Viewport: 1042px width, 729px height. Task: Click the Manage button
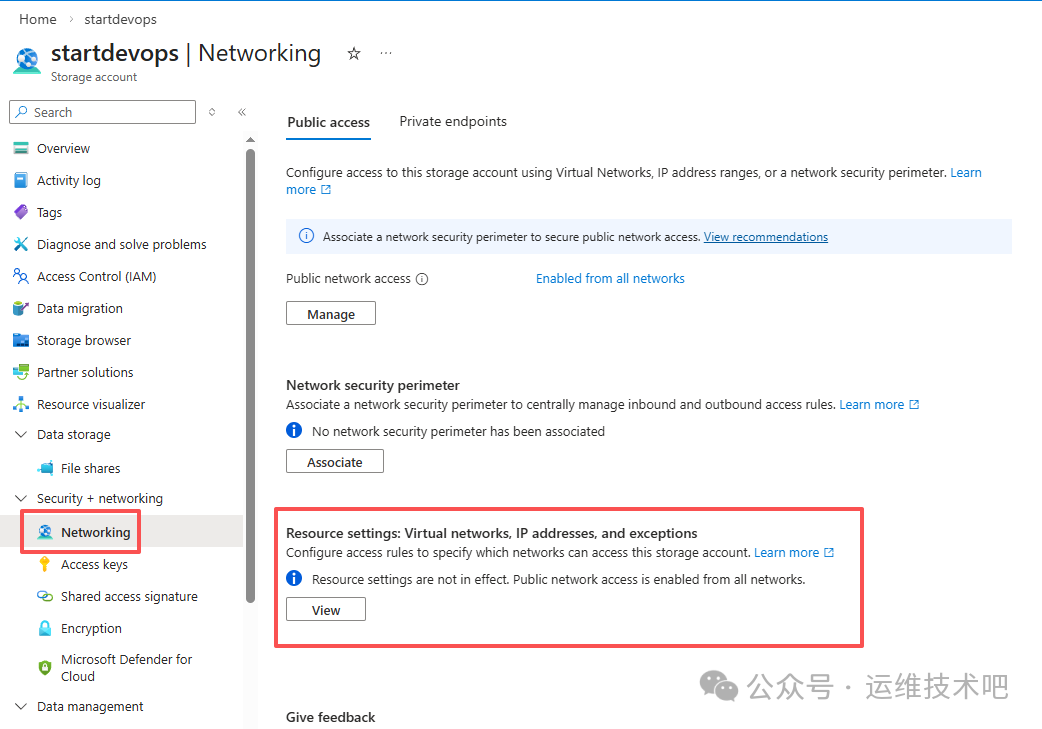coord(331,314)
